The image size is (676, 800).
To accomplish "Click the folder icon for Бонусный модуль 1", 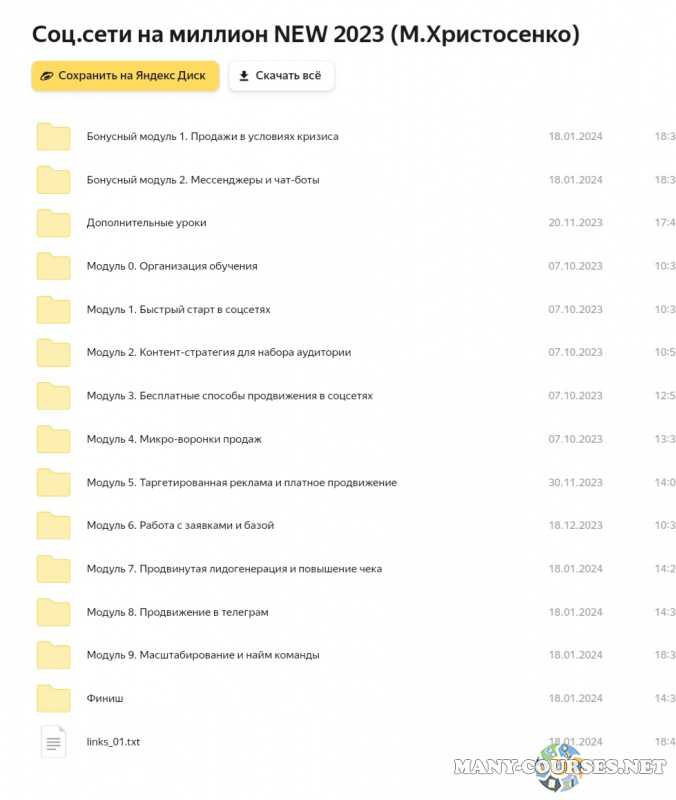I will pyautogui.click(x=53, y=137).
